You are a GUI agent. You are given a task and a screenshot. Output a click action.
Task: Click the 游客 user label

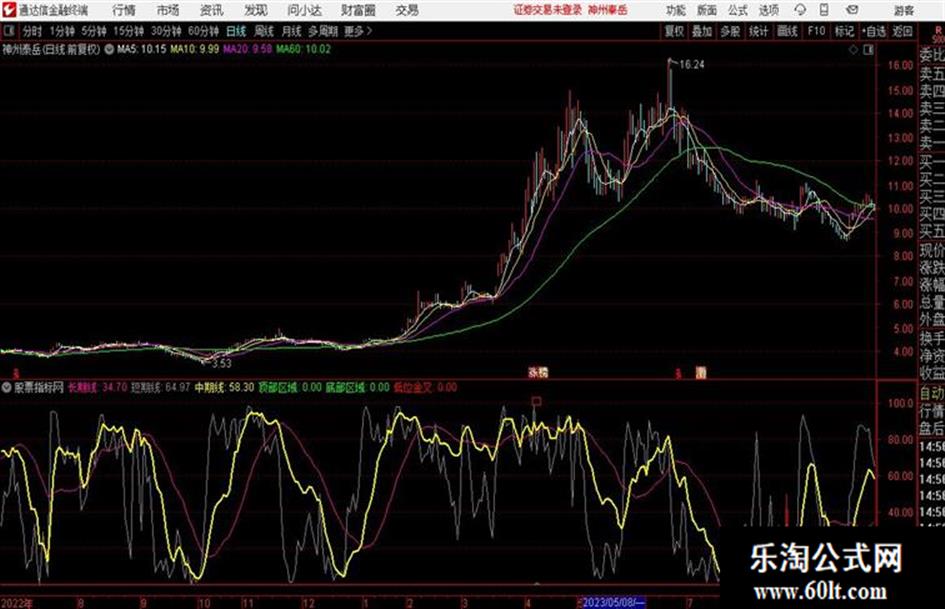point(903,10)
